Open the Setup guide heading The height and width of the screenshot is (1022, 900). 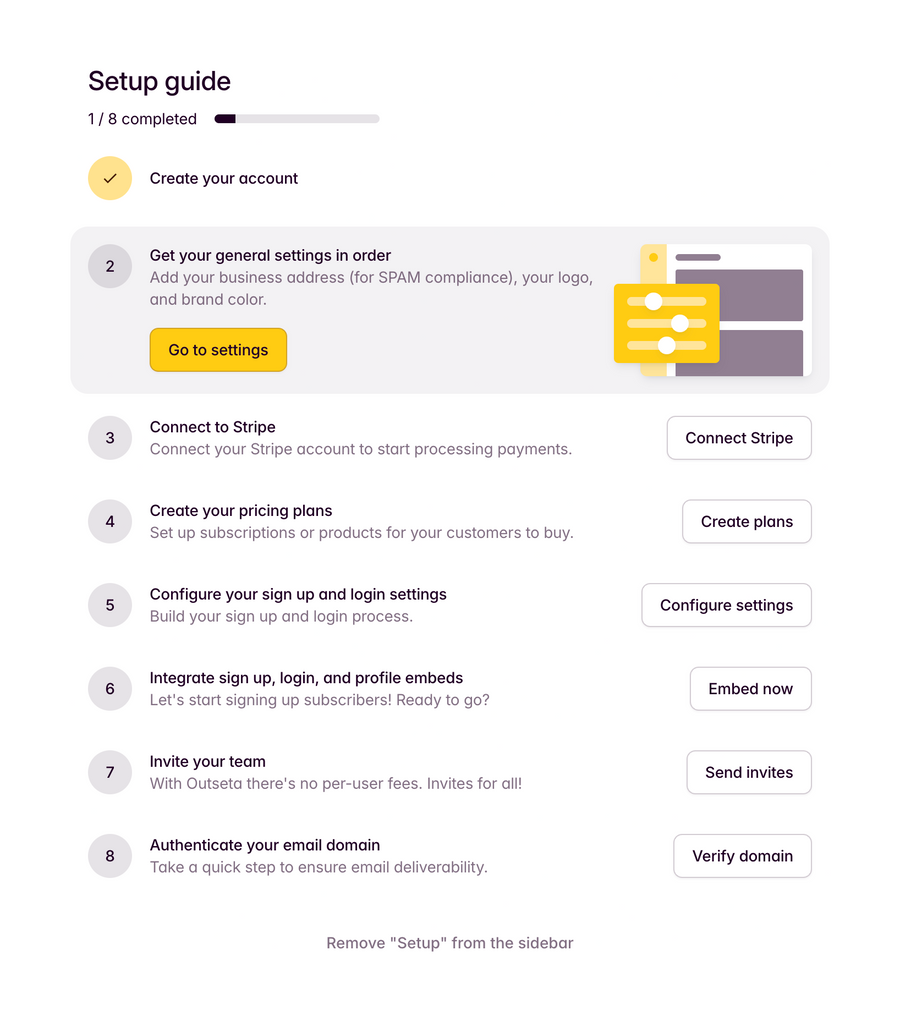click(159, 81)
